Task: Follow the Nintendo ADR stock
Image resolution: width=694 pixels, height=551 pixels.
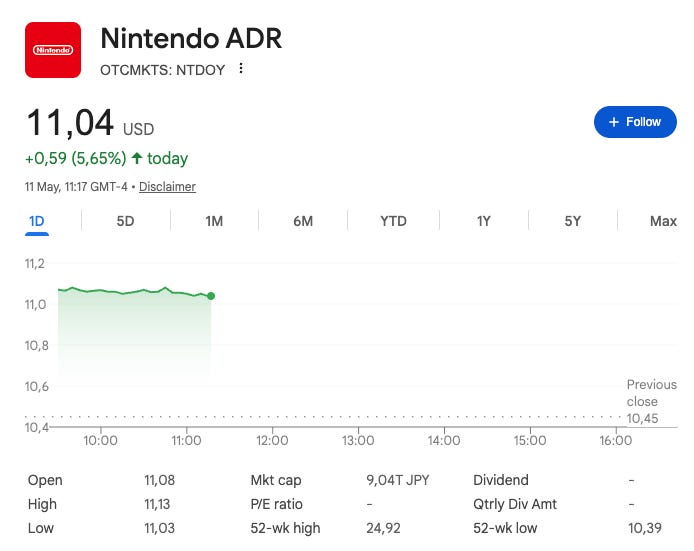Action: [x=635, y=122]
